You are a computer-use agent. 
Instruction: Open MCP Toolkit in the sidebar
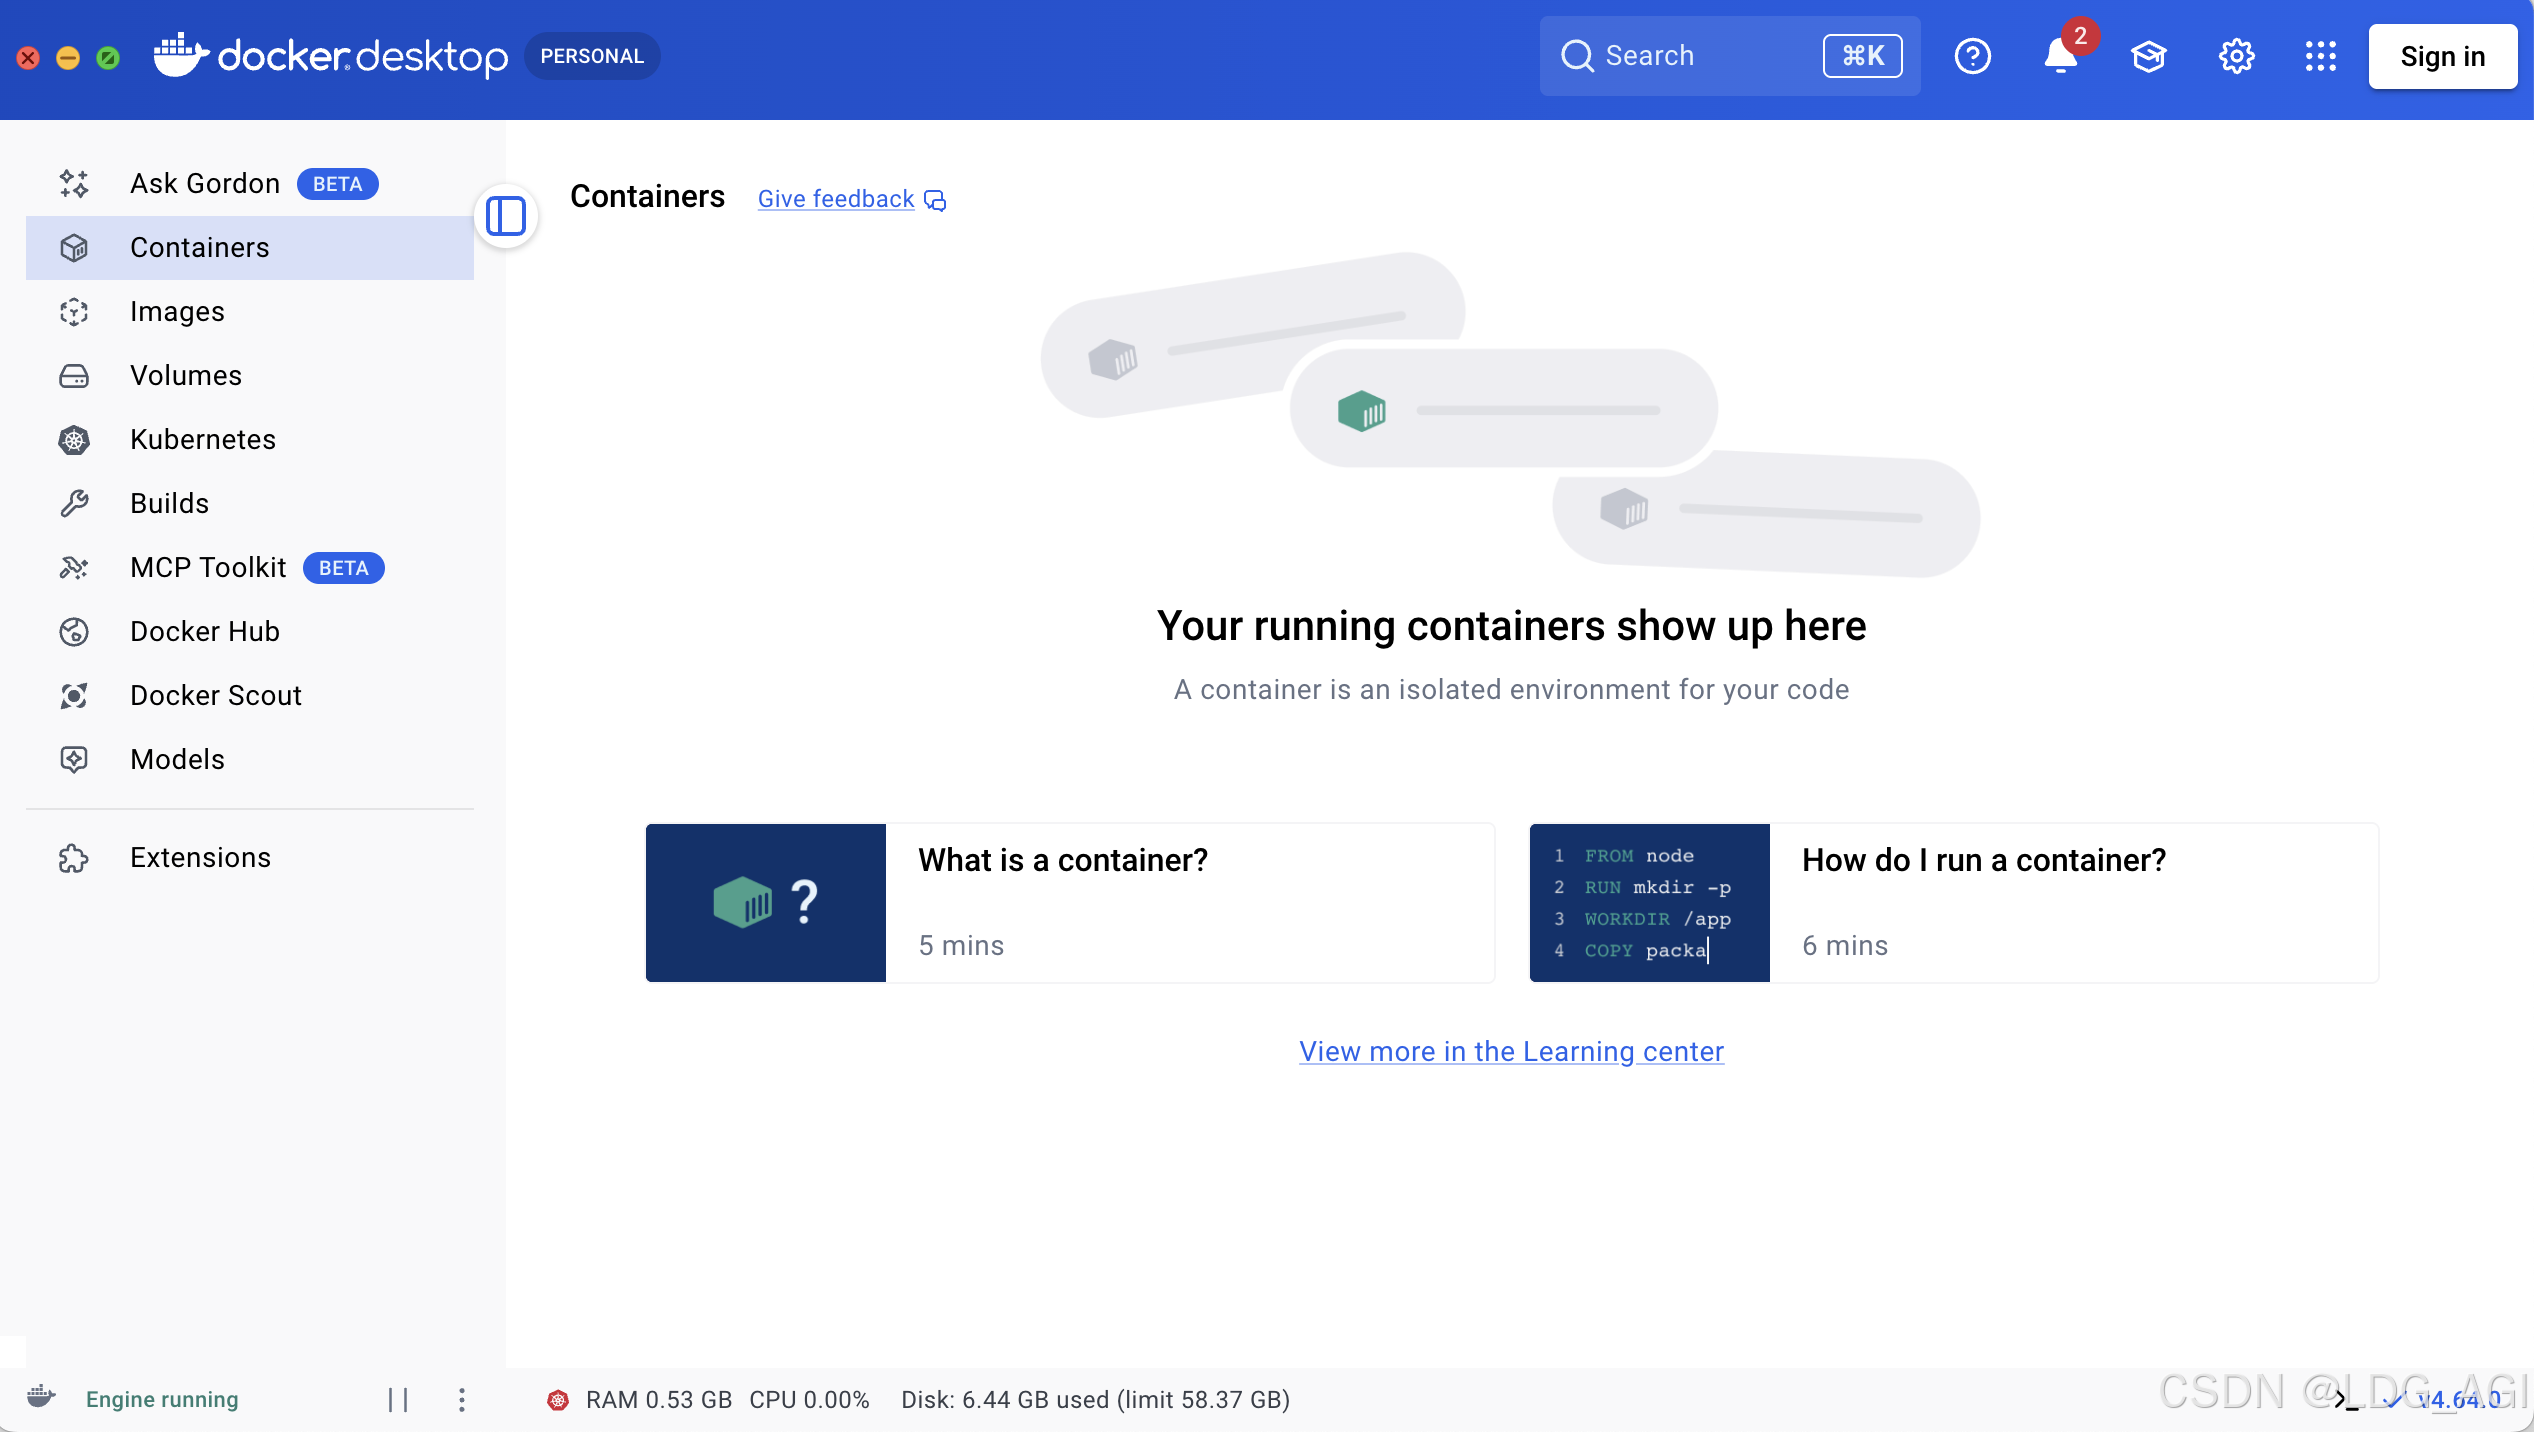208,568
